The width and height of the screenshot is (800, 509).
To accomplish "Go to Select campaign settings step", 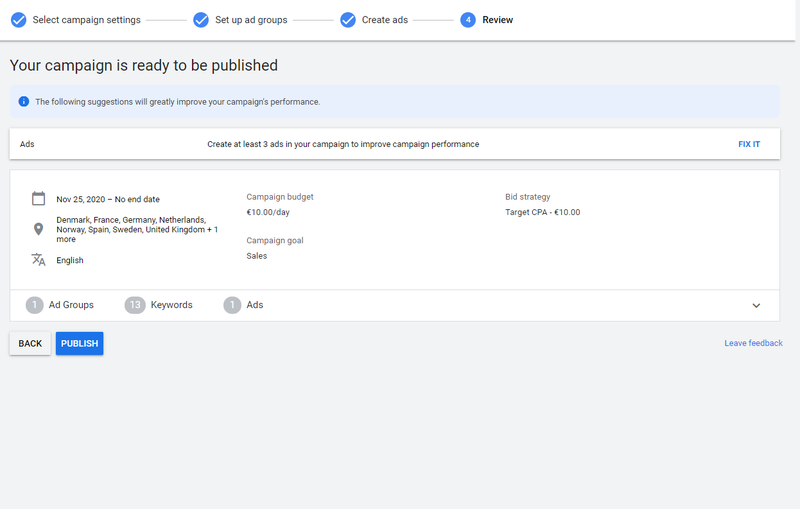I will click(x=87, y=20).
